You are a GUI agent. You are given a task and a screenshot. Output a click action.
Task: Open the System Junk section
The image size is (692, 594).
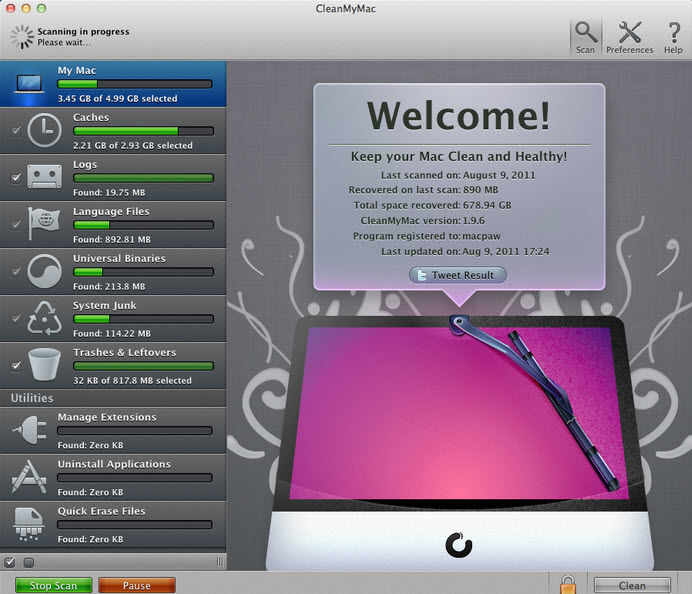(113, 319)
